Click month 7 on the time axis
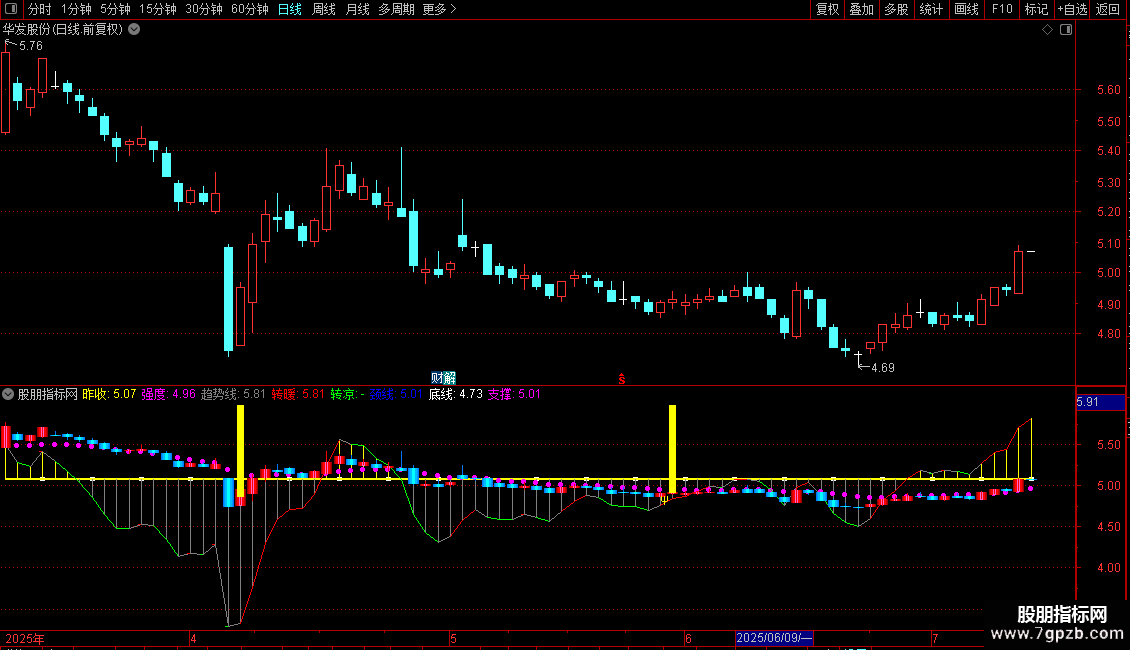 935,638
